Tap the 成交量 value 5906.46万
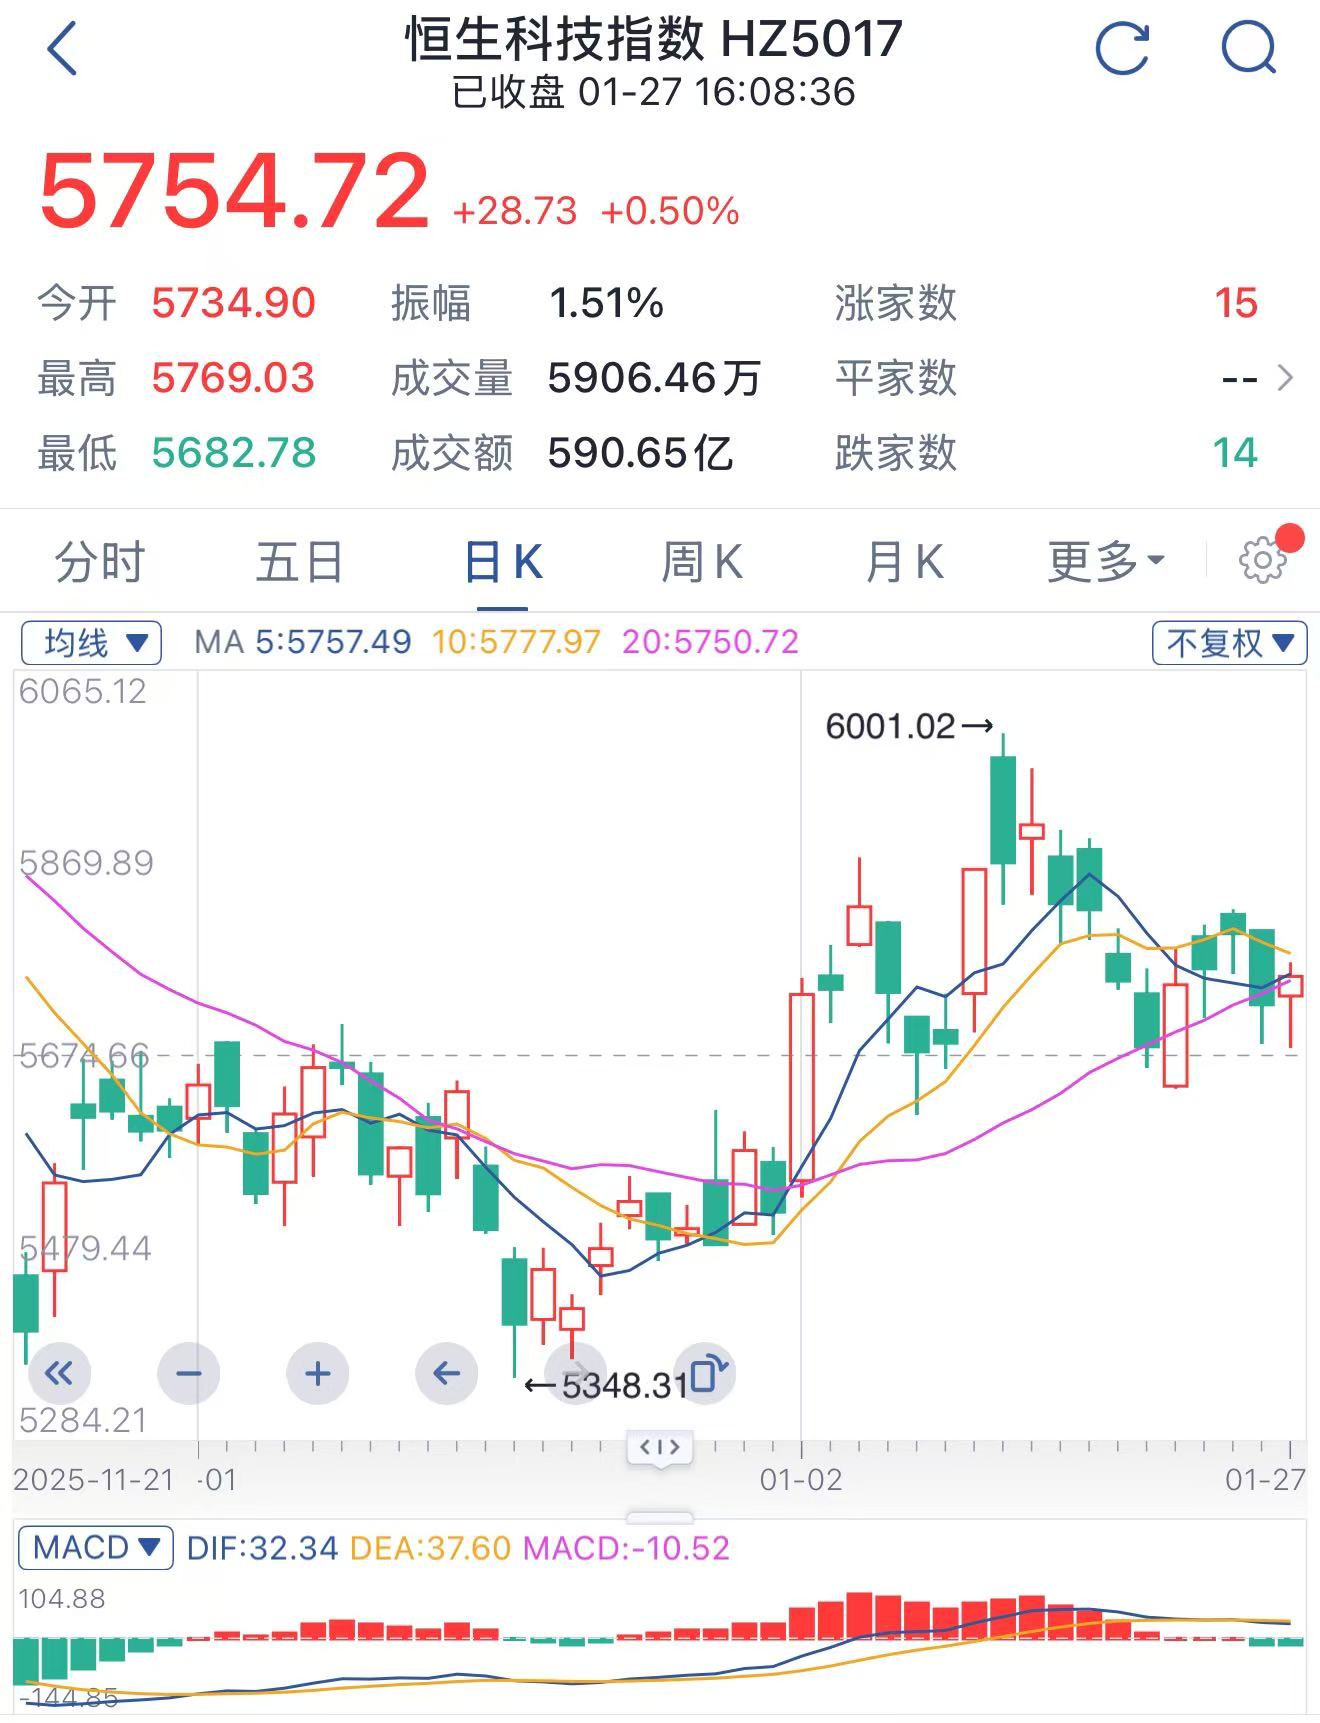The width and height of the screenshot is (1320, 1723). pos(654,378)
